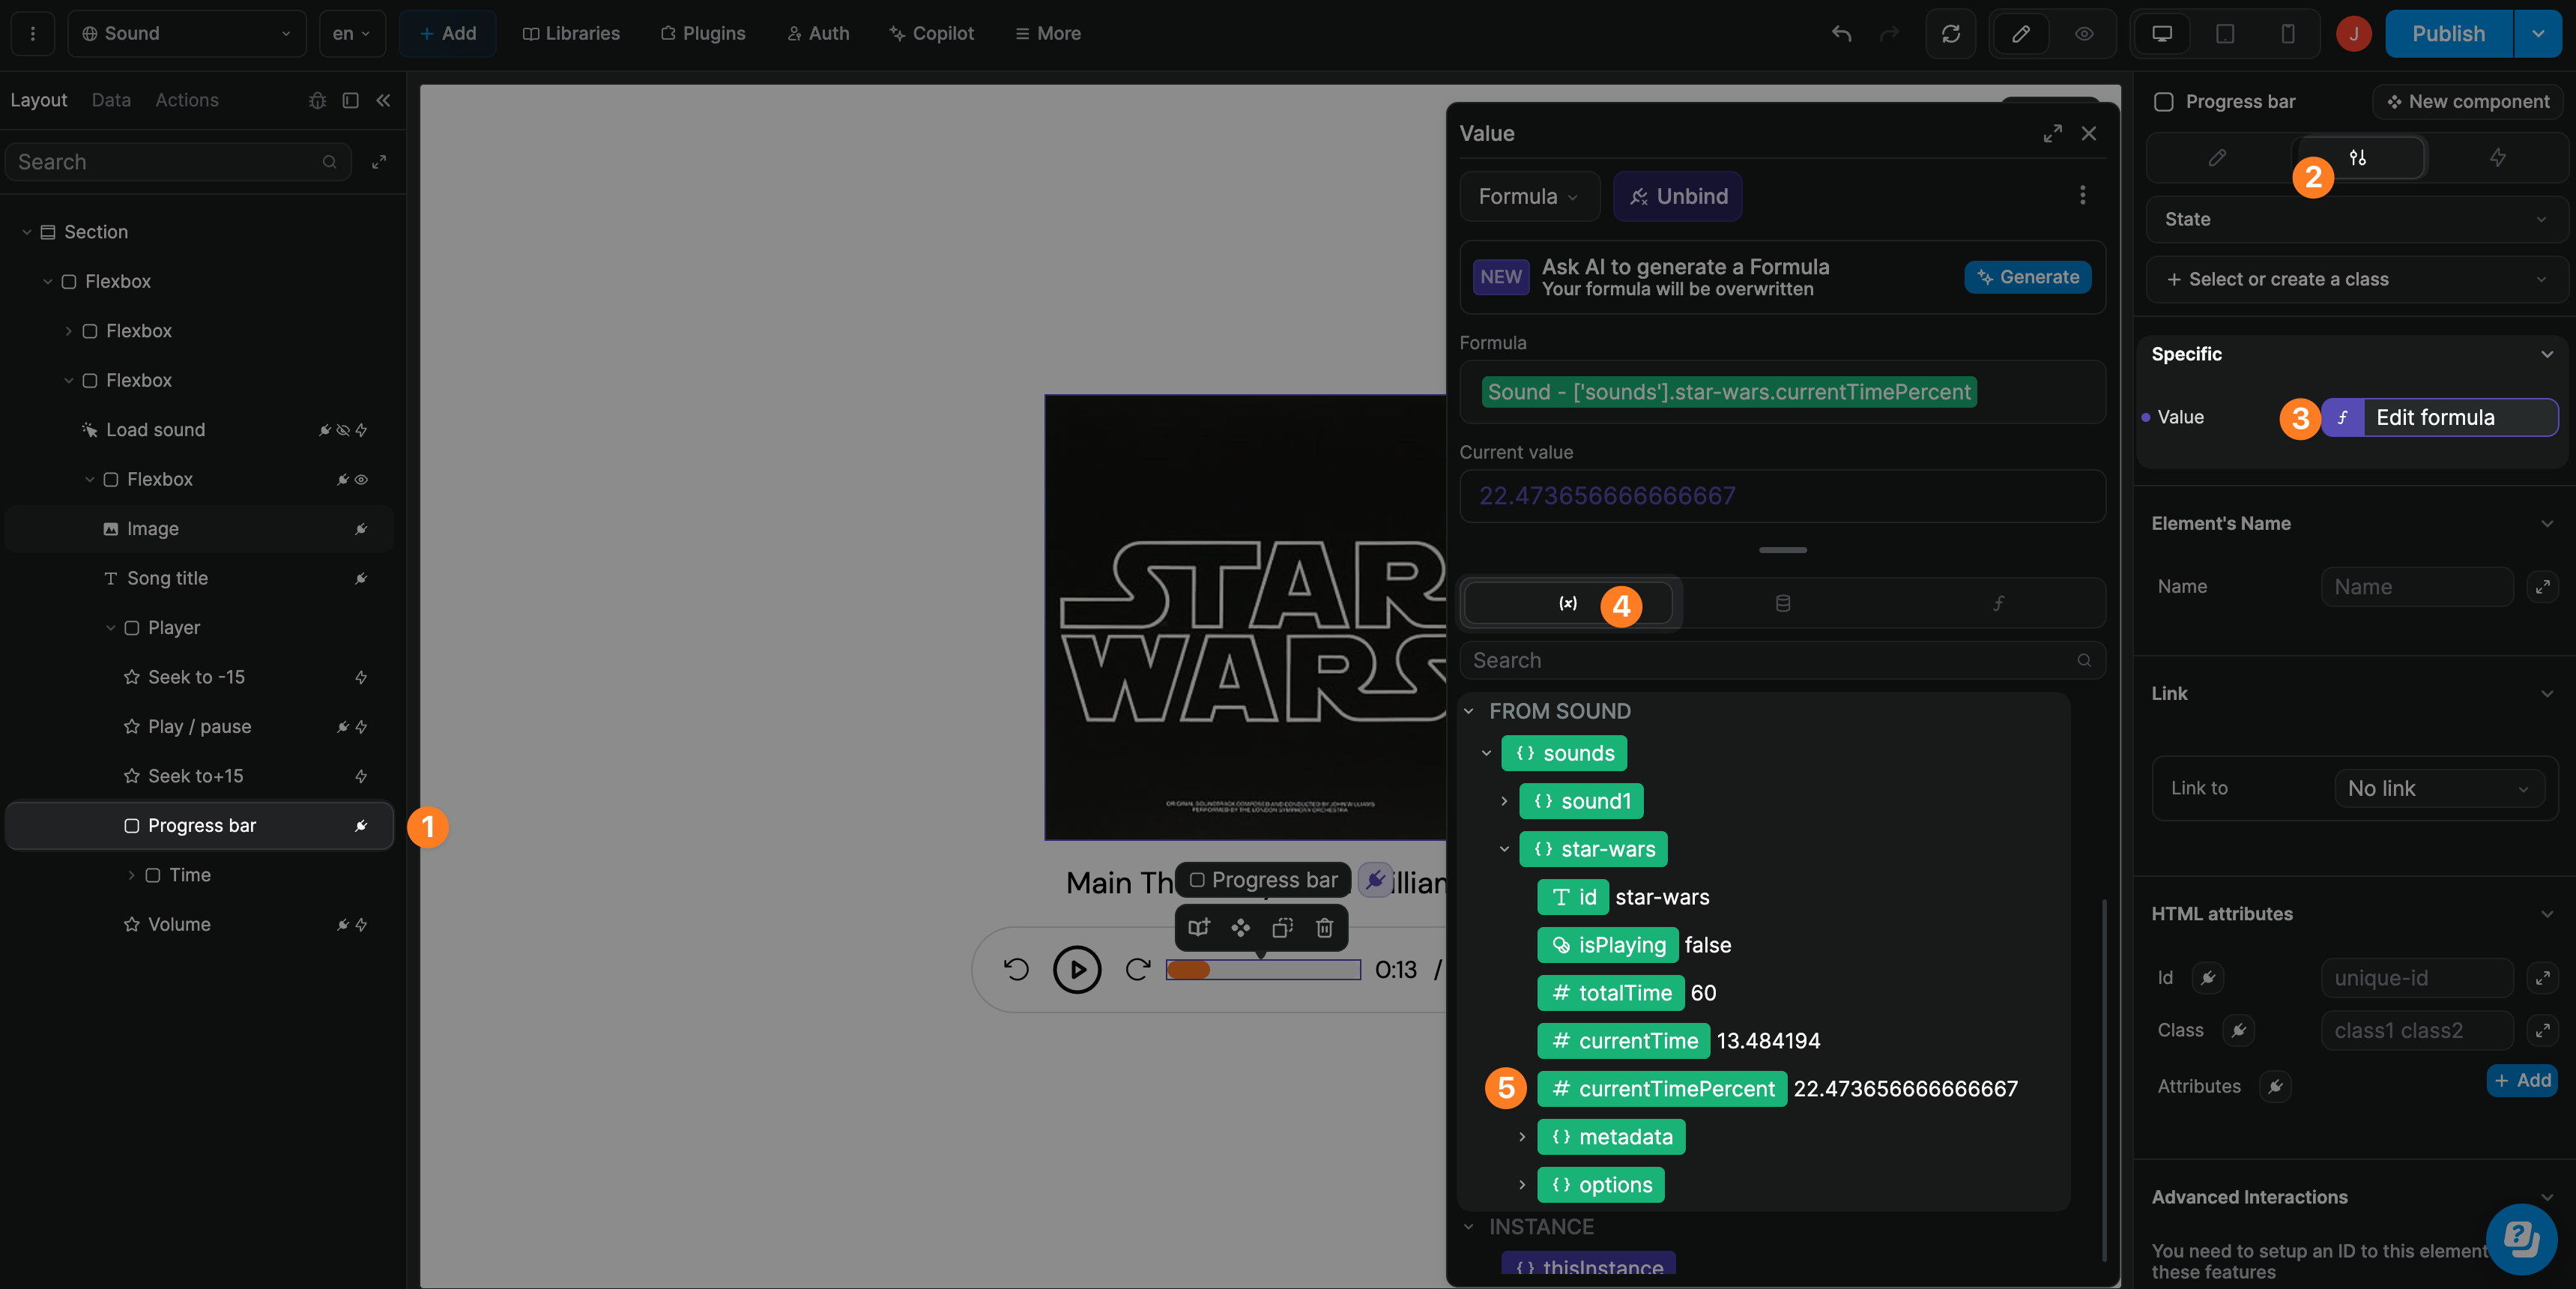Enter preview mode with the eye icon
Image resolution: width=2576 pixels, height=1289 pixels.
click(x=2084, y=33)
